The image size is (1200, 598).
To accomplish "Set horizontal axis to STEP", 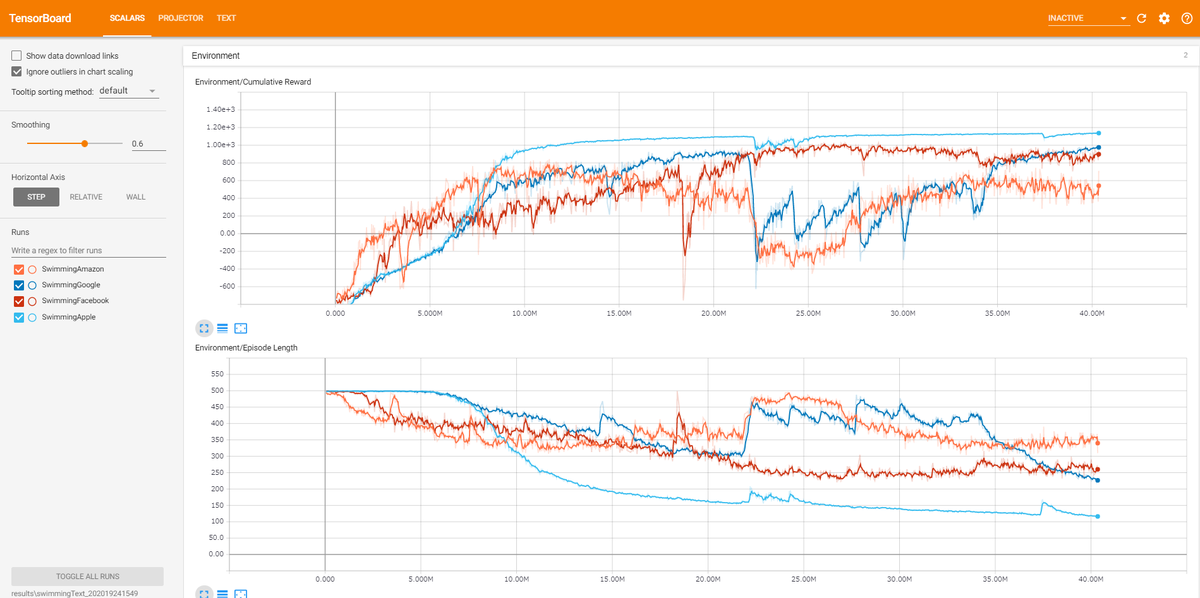I will [36, 197].
